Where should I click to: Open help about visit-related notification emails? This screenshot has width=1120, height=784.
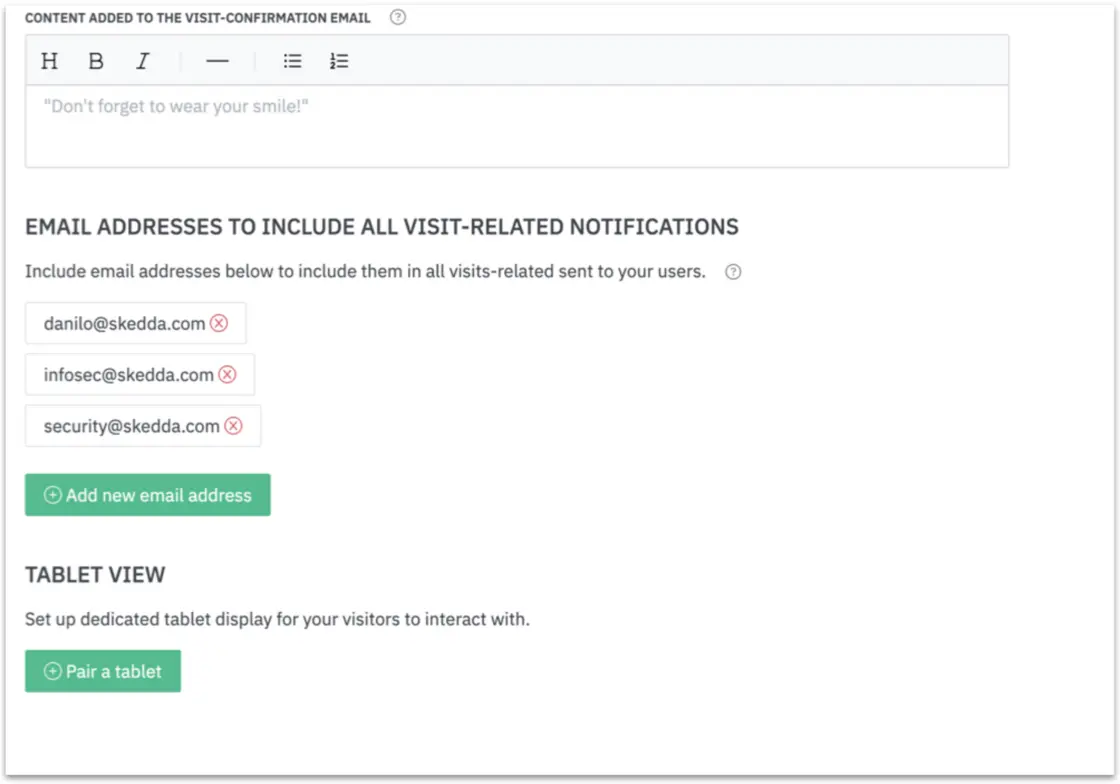732,271
